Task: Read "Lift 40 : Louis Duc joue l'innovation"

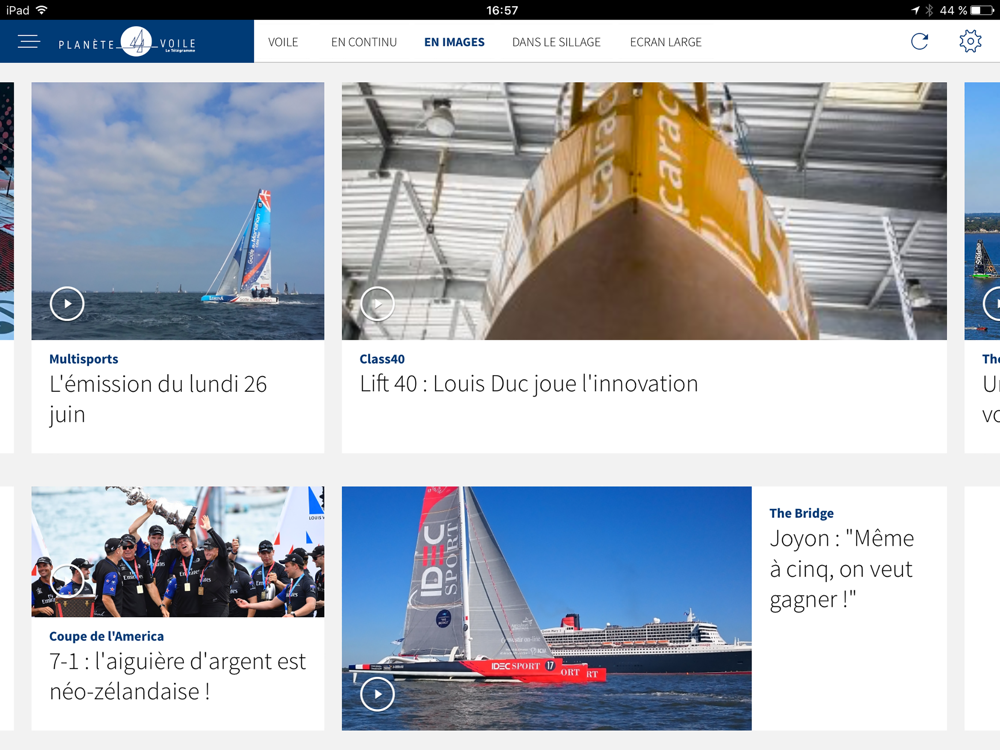Action: click(529, 384)
